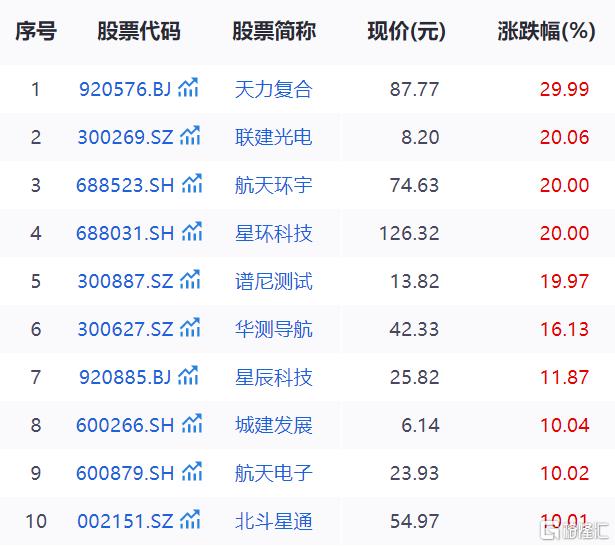Open chart icon beside 300627.SZ

click(190, 327)
